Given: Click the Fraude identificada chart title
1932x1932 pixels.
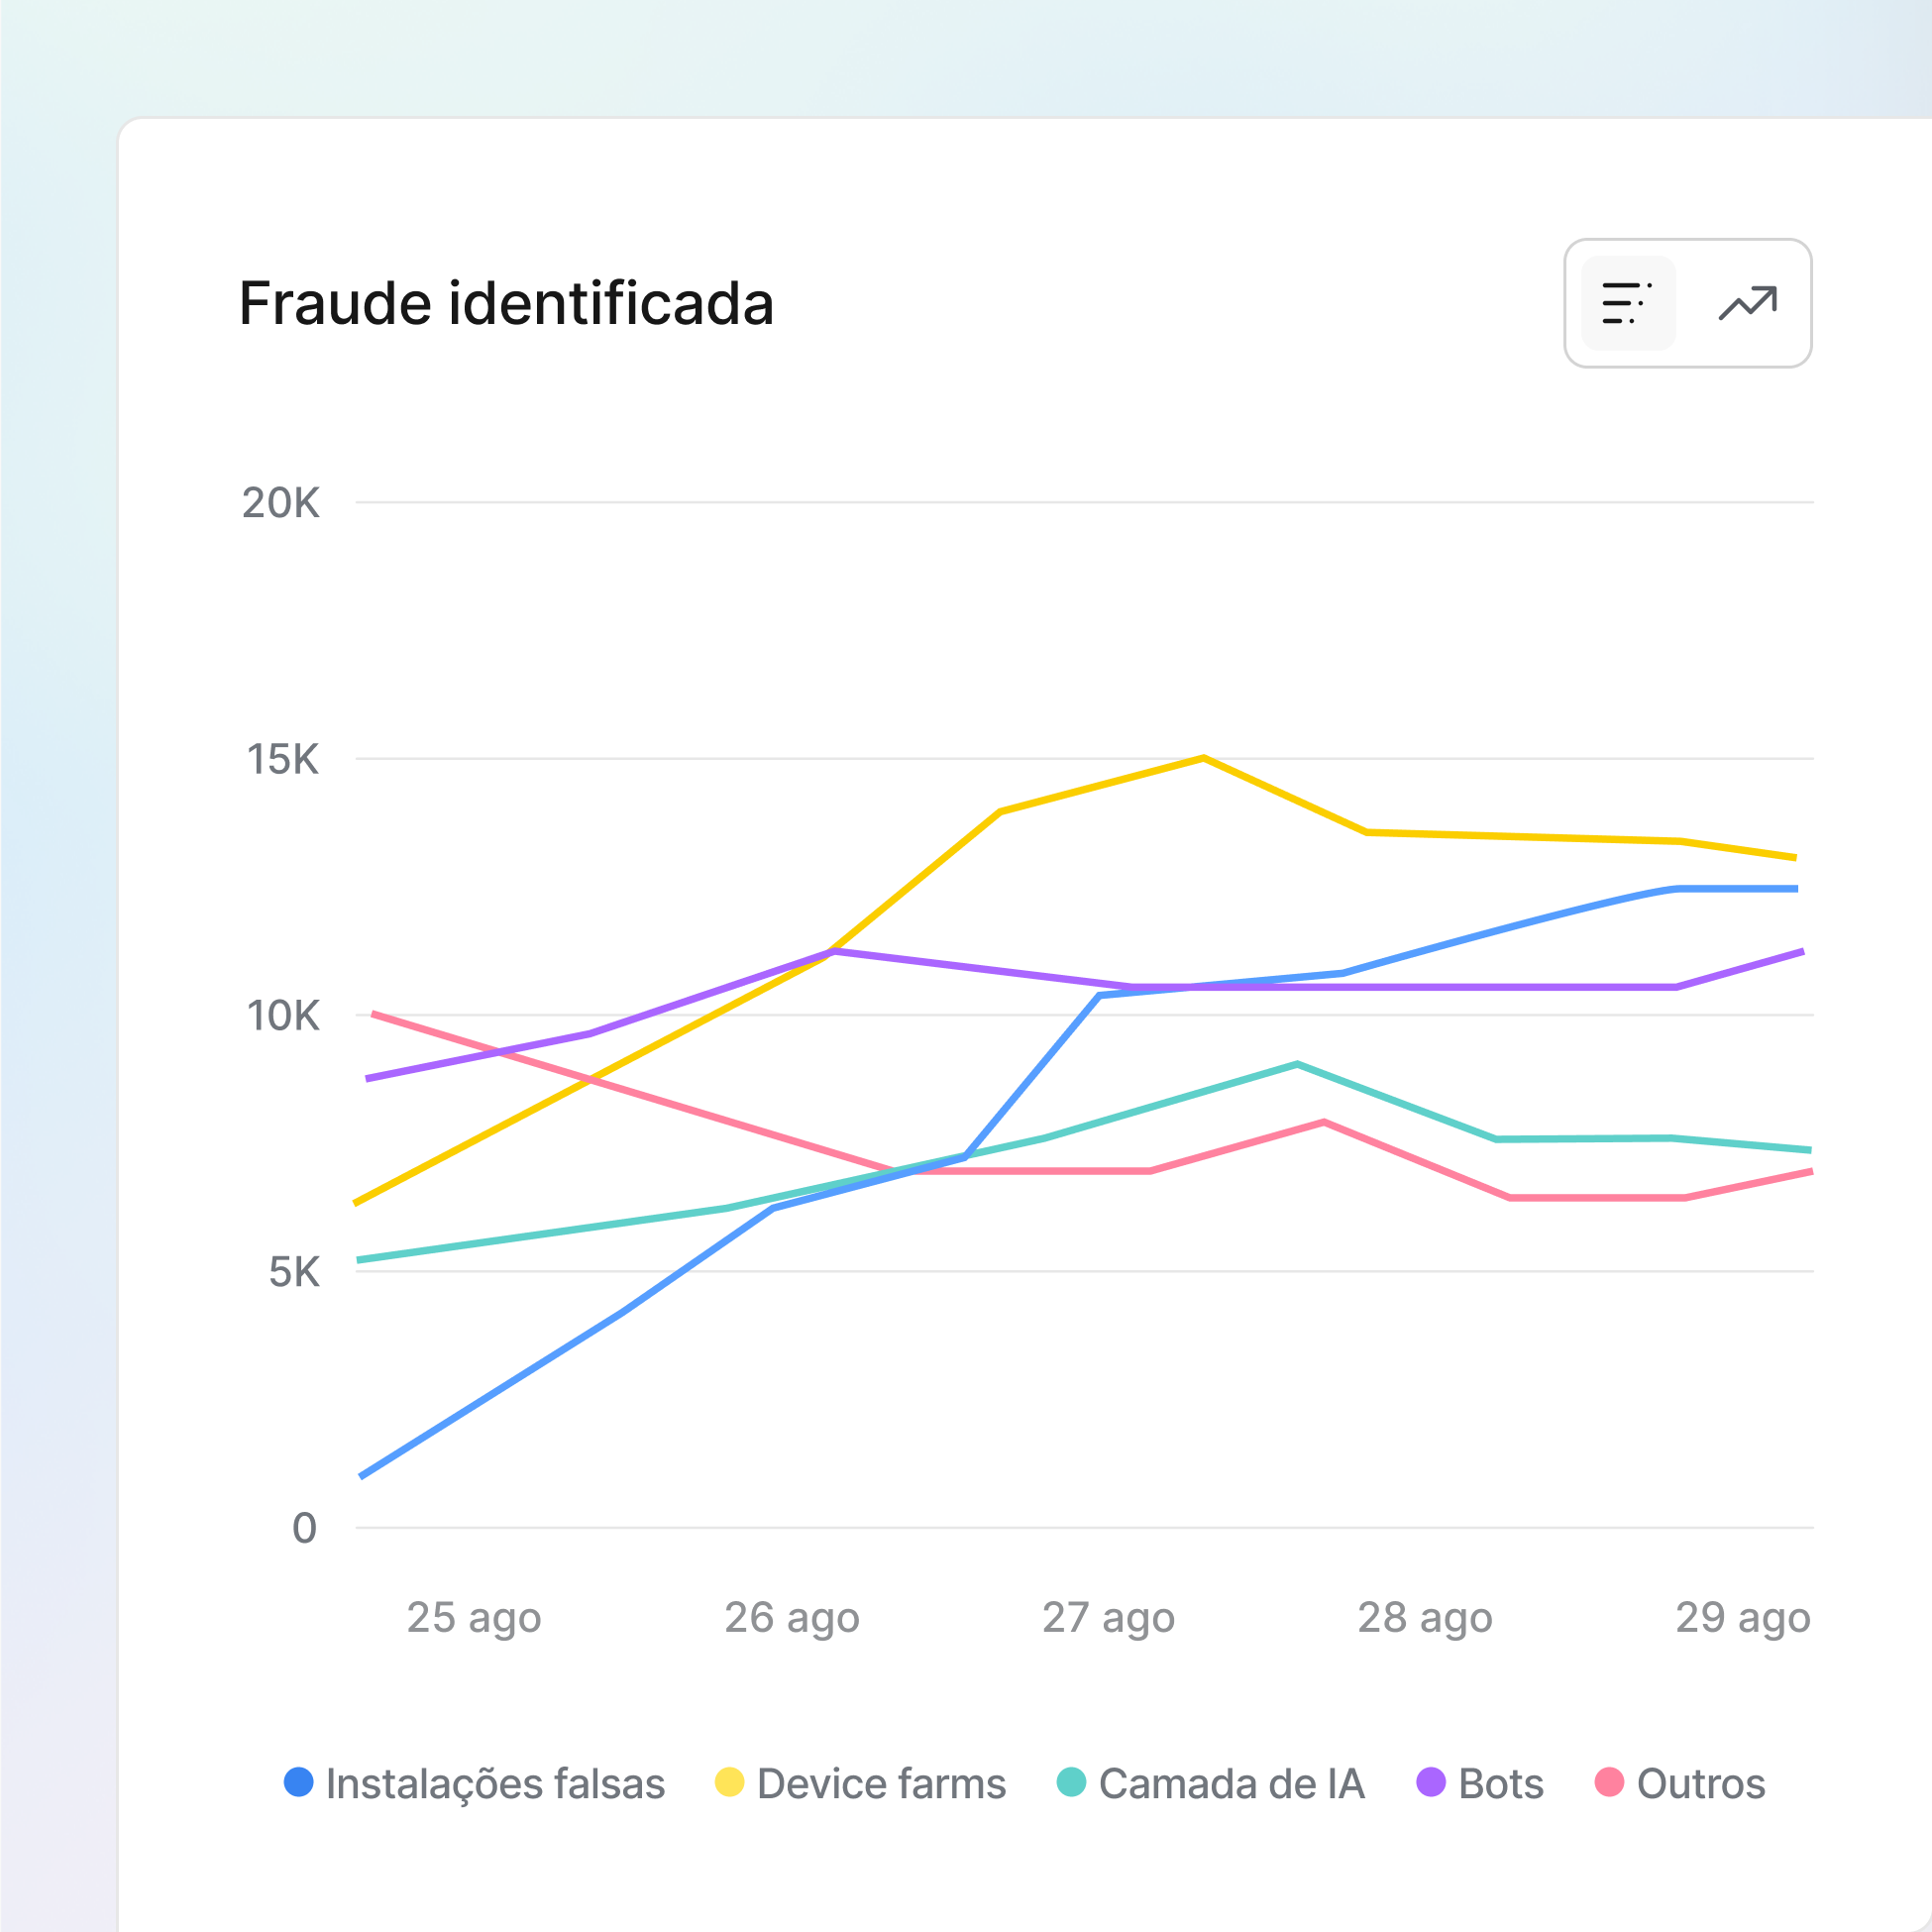Looking at the screenshot, I should (x=506, y=303).
